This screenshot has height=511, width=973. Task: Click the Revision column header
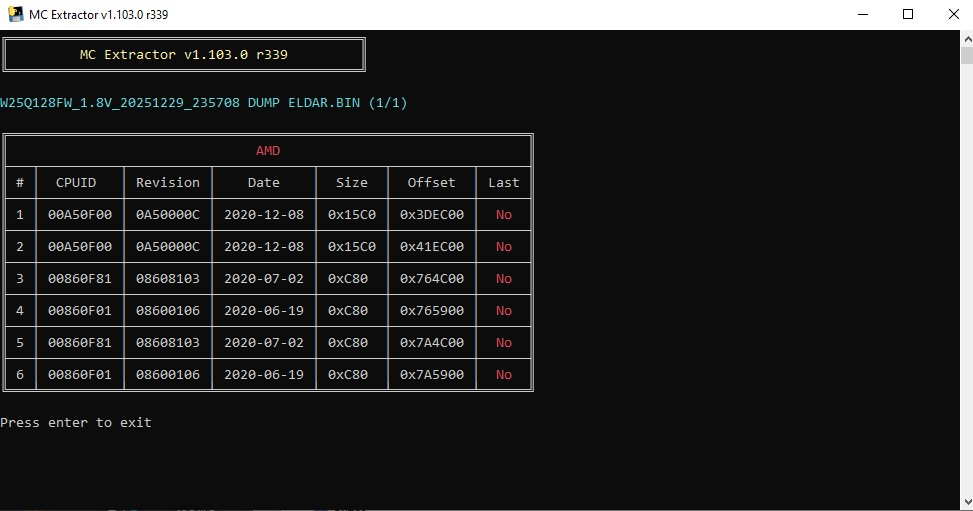click(x=168, y=183)
